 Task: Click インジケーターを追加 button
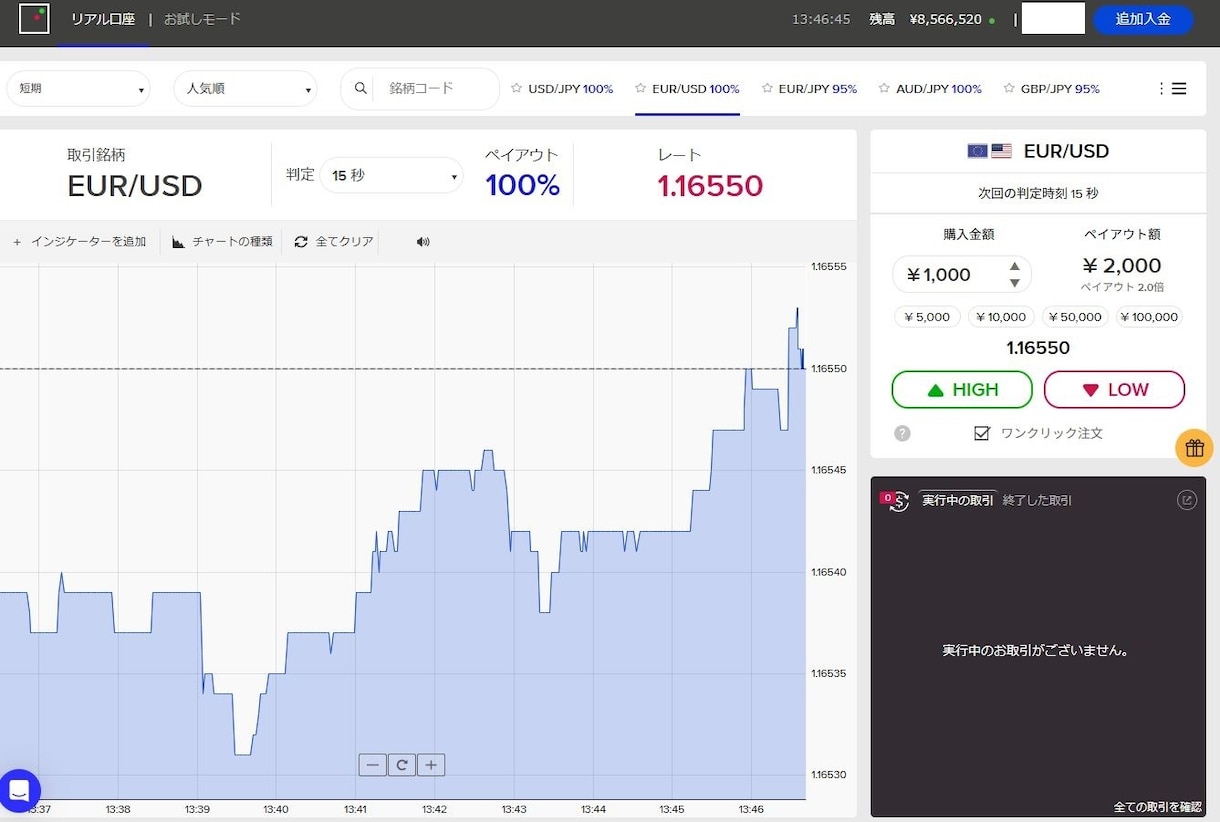click(x=80, y=241)
